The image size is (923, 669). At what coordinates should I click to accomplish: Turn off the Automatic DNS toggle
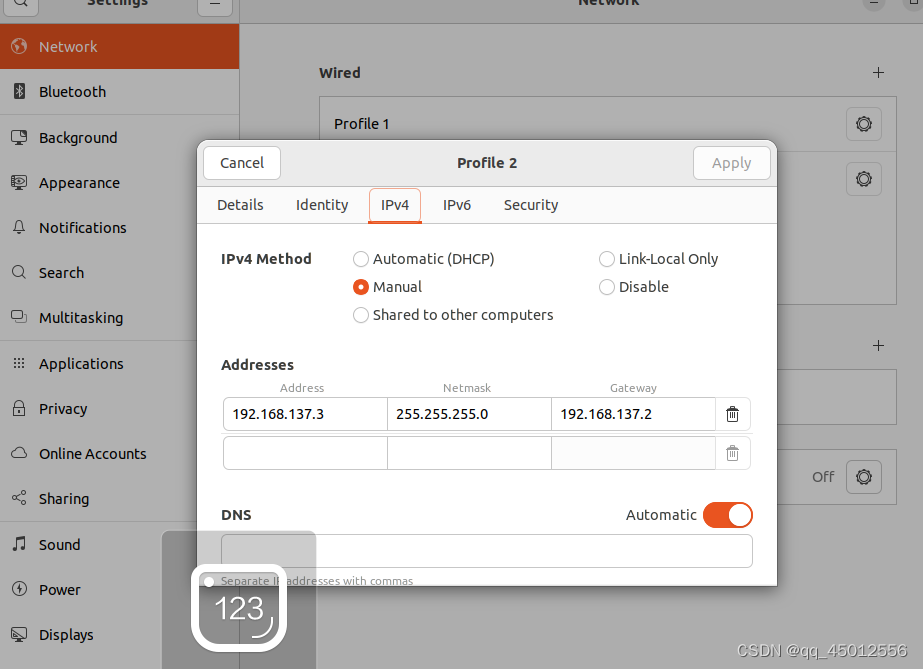(x=728, y=514)
